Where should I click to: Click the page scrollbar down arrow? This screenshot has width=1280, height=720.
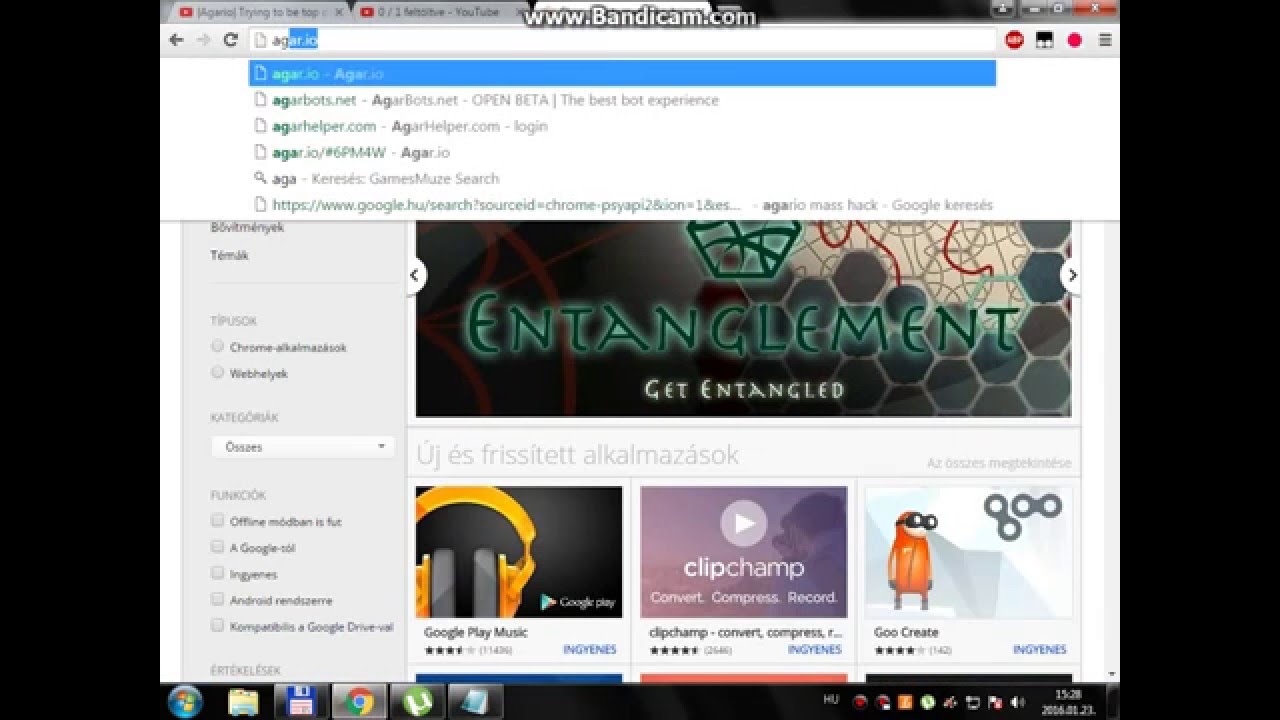[x=1112, y=675]
